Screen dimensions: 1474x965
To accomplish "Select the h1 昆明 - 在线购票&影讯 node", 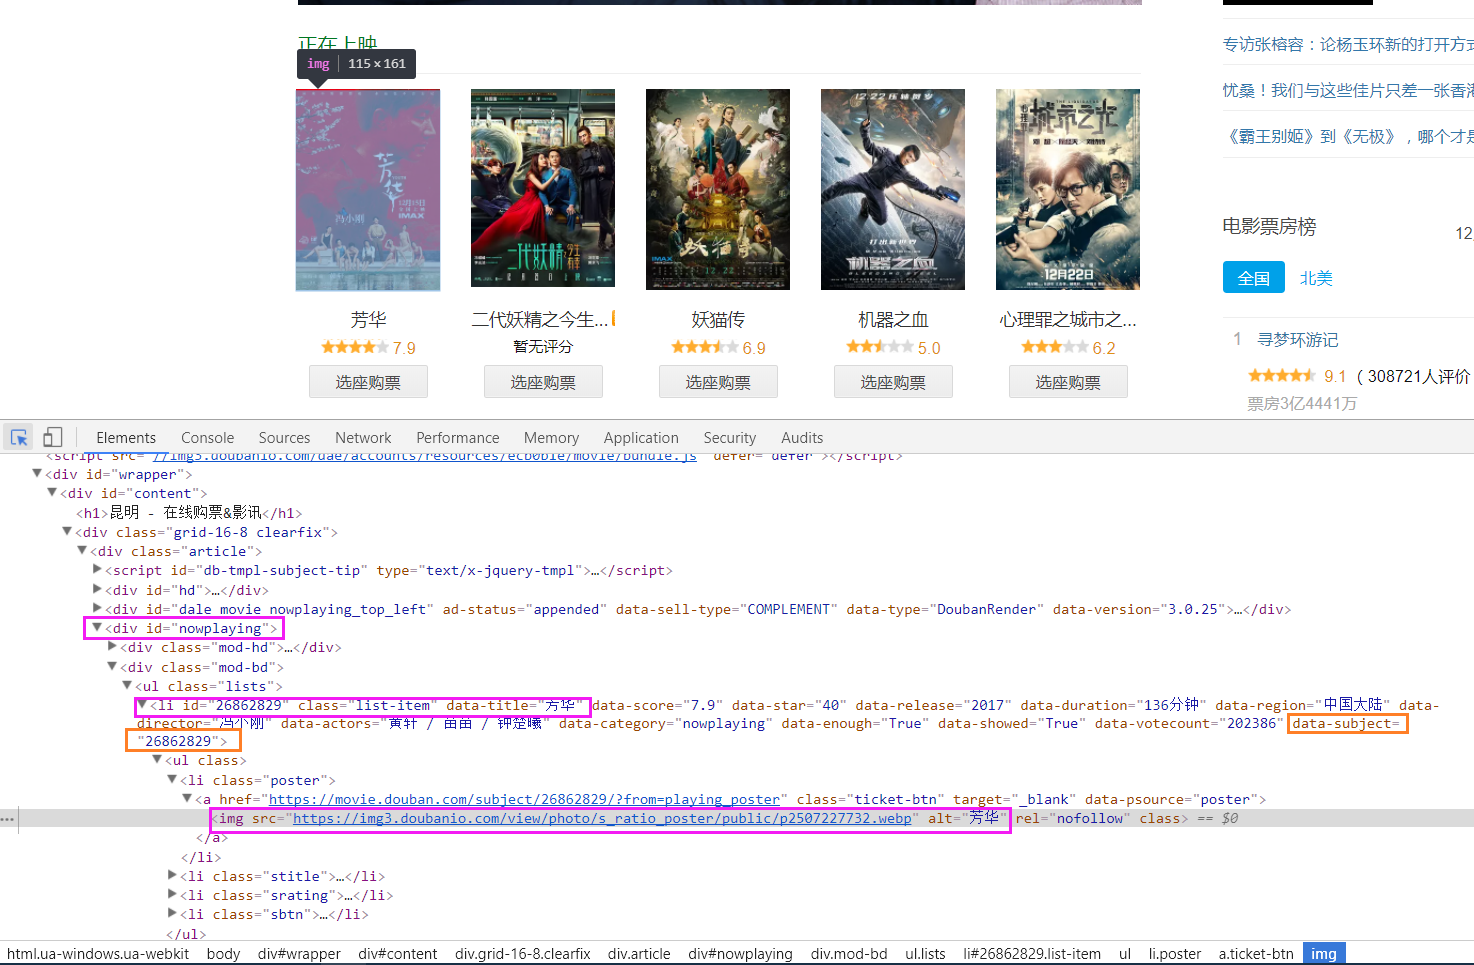I will coord(189,513).
